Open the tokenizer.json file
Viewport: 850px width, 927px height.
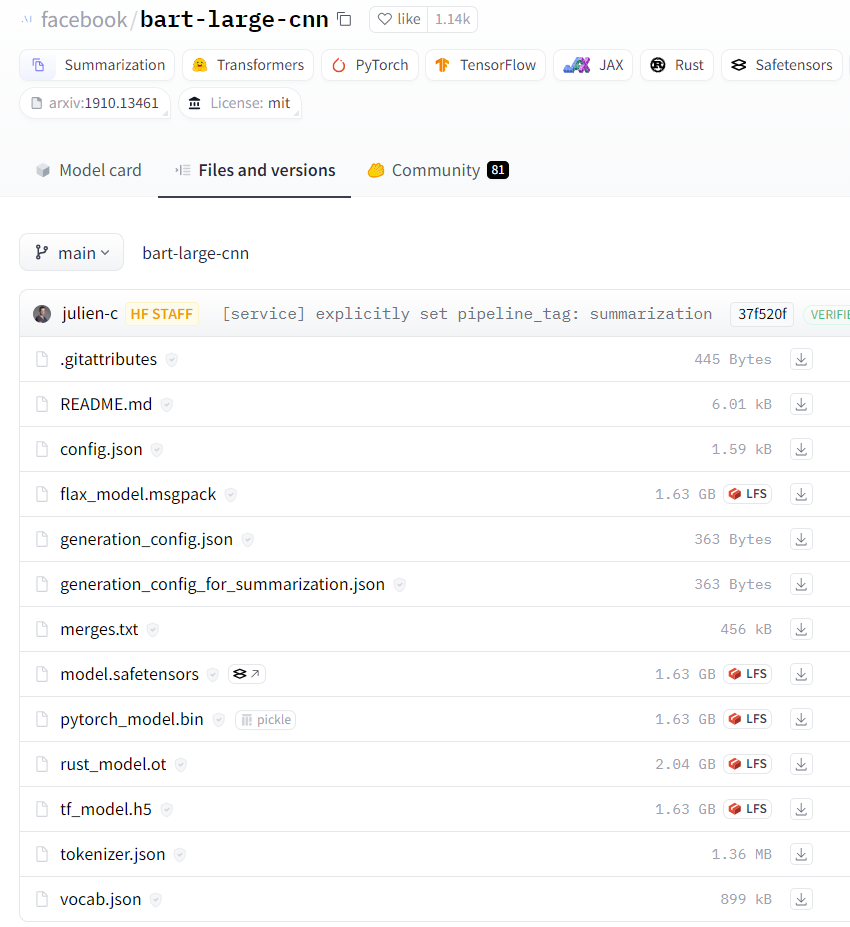113,854
